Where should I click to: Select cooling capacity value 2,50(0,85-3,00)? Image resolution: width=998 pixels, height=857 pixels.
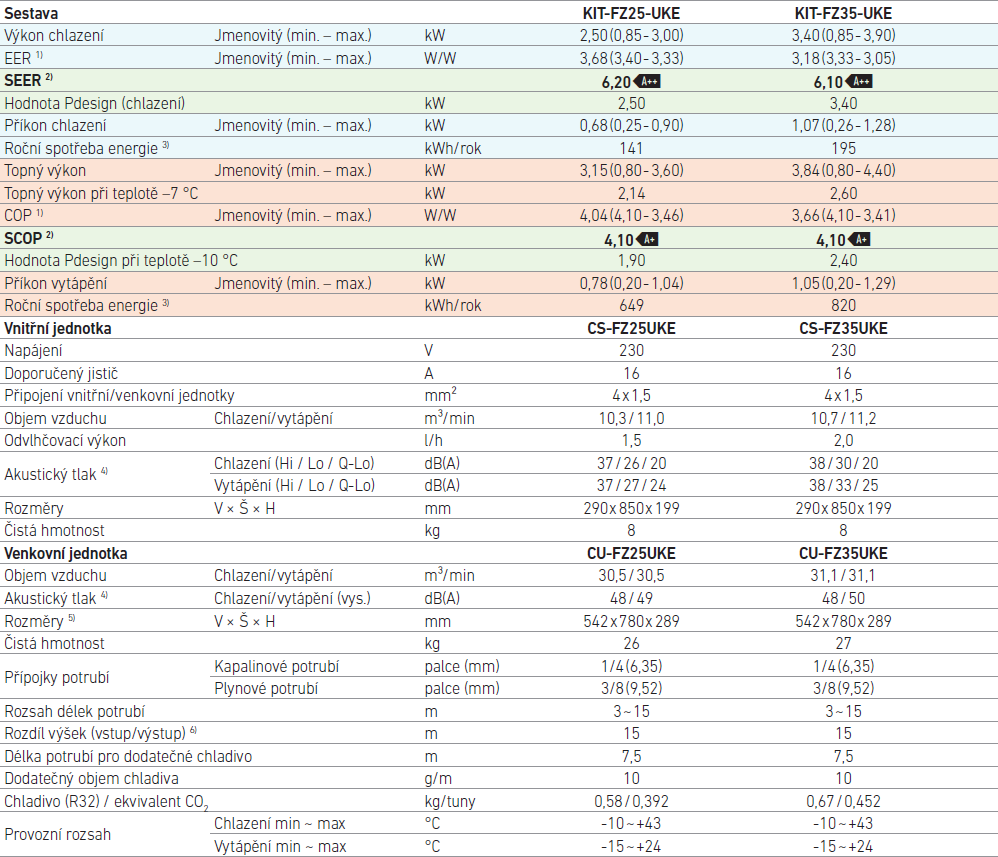pyautogui.click(x=631, y=36)
